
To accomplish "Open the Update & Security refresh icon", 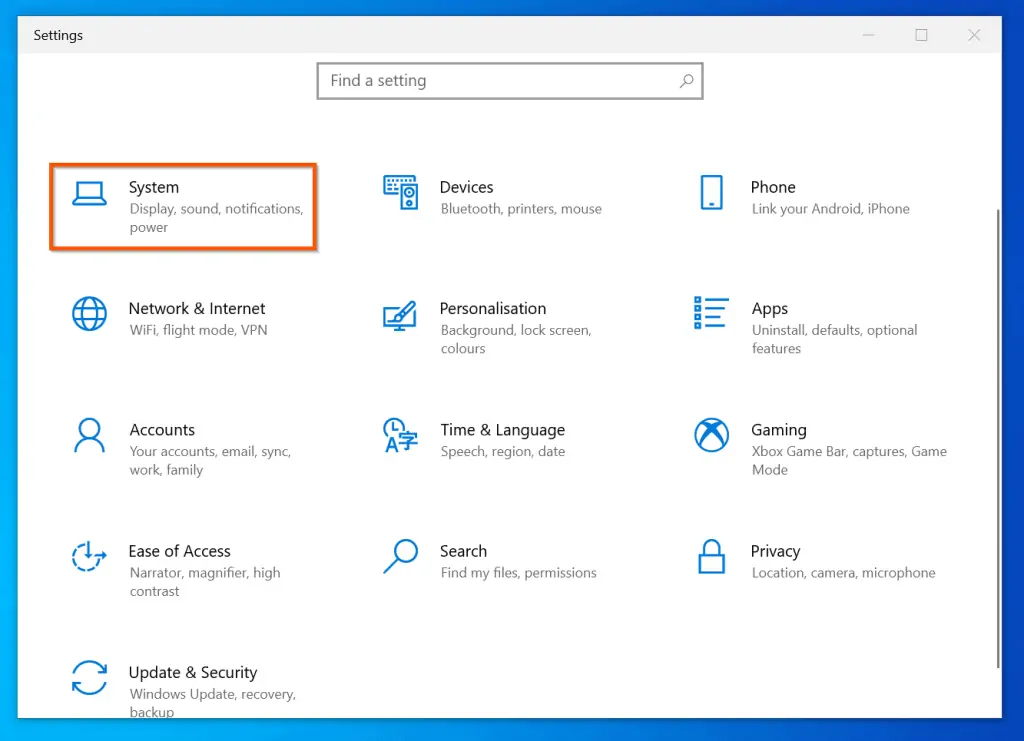I will [89, 677].
